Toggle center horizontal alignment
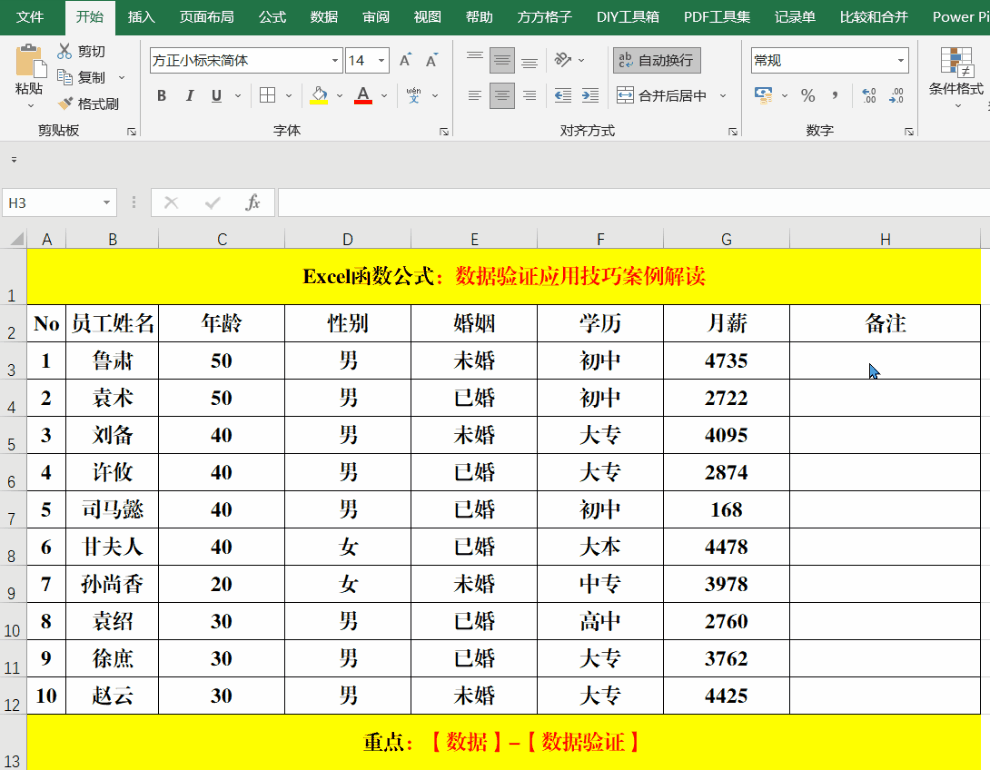This screenshot has width=990, height=770. [502, 96]
